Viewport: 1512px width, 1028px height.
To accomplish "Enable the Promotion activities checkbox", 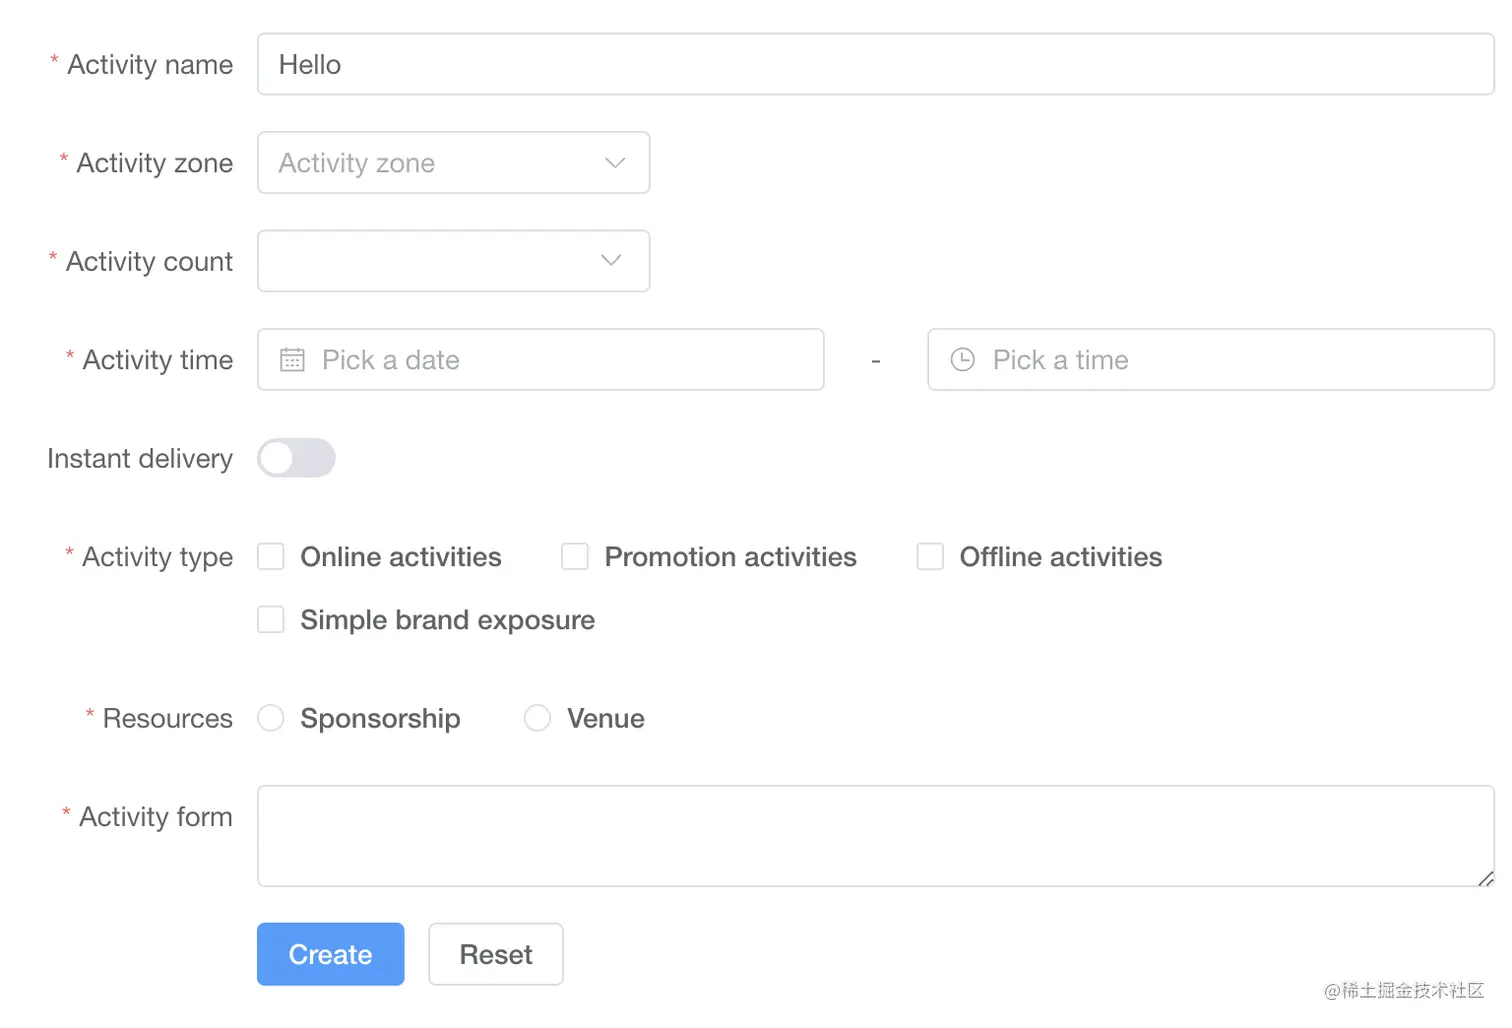I will coord(575,557).
